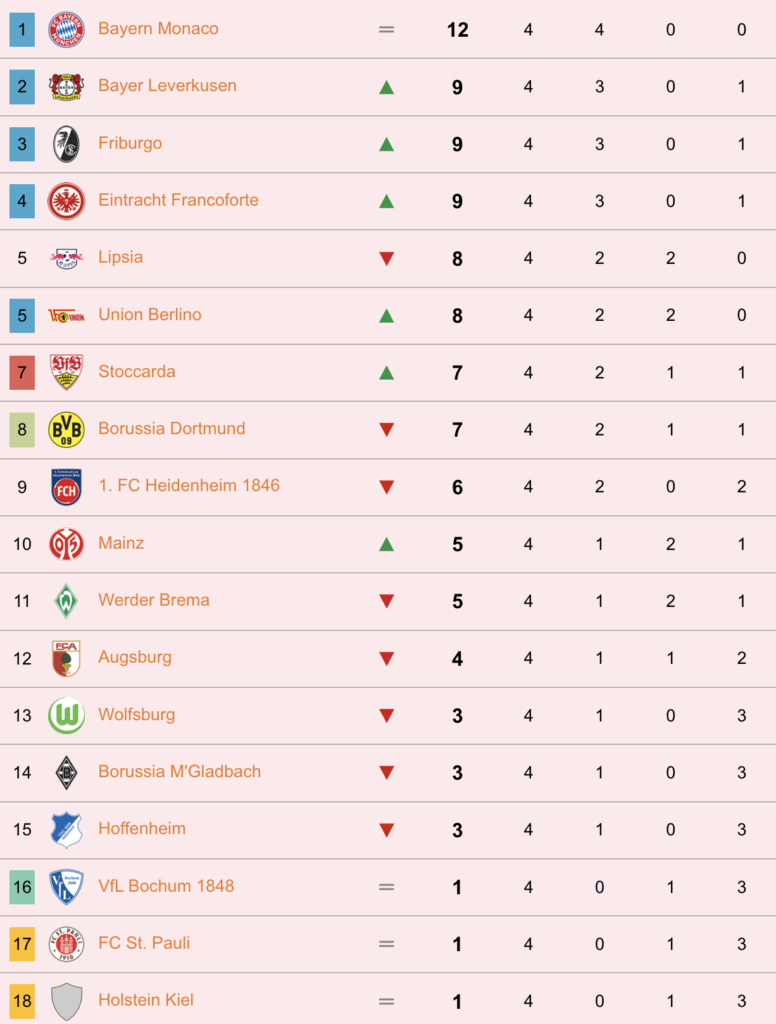Image resolution: width=776 pixels, height=1024 pixels.
Task: Click the FC St. Pauli crest
Action: click(66, 944)
